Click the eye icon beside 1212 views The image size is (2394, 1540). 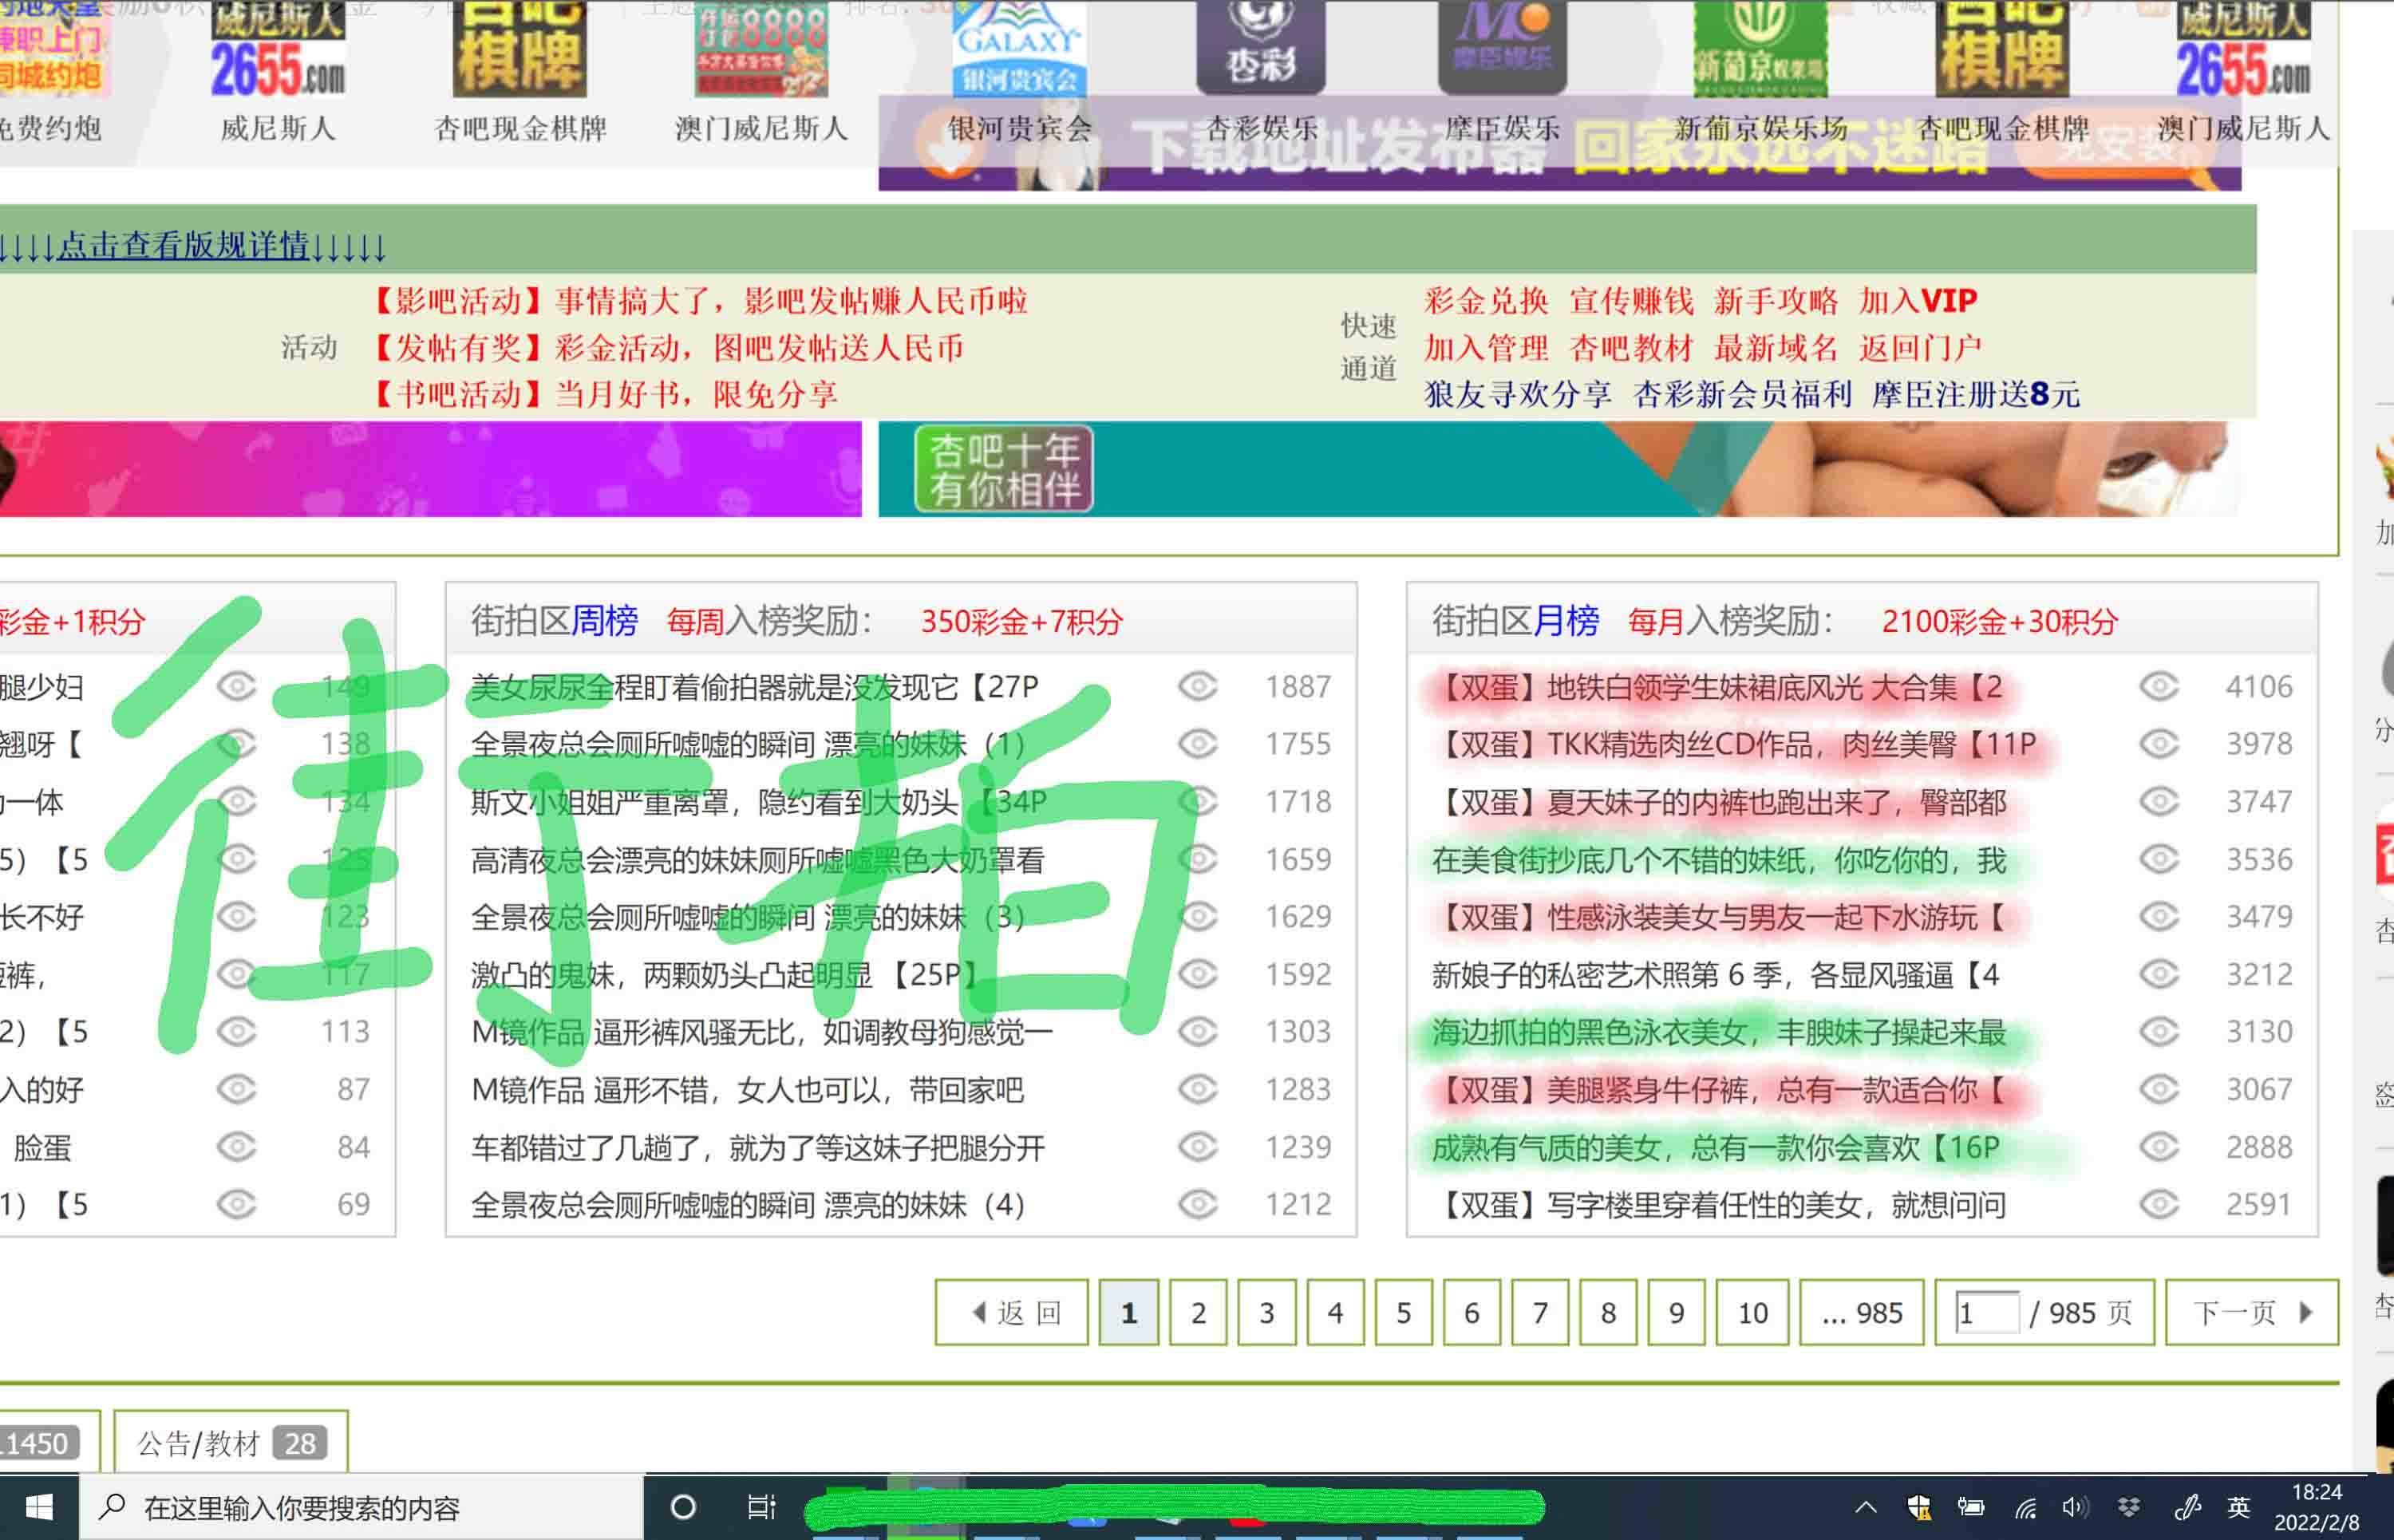(1198, 1205)
